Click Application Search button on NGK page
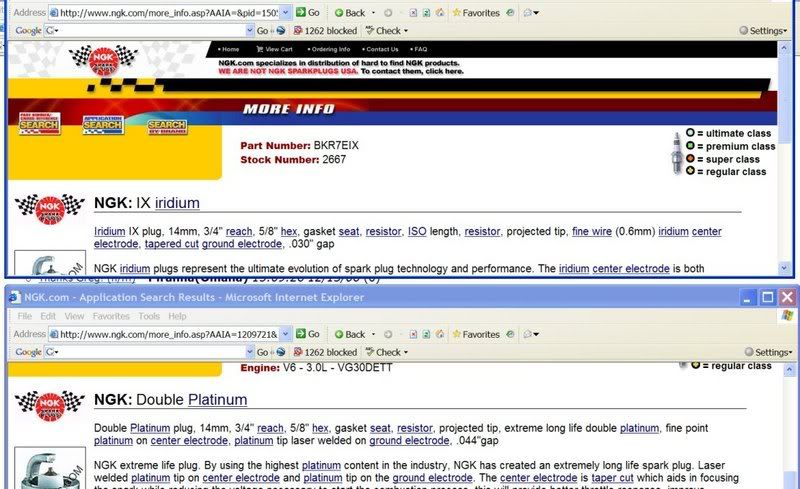 (x=103, y=124)
